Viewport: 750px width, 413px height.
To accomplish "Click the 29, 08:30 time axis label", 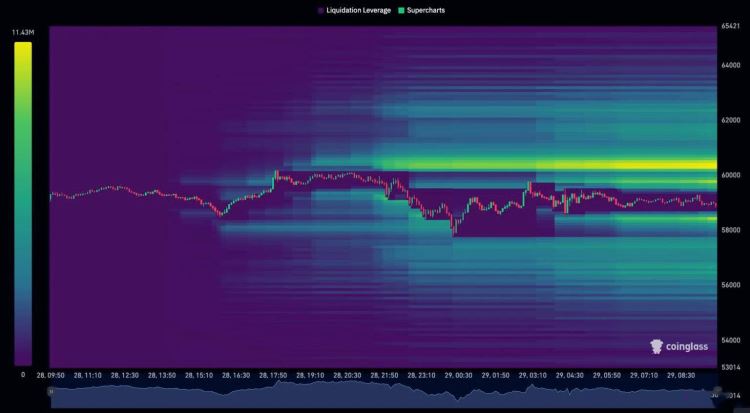I will 681,376.
